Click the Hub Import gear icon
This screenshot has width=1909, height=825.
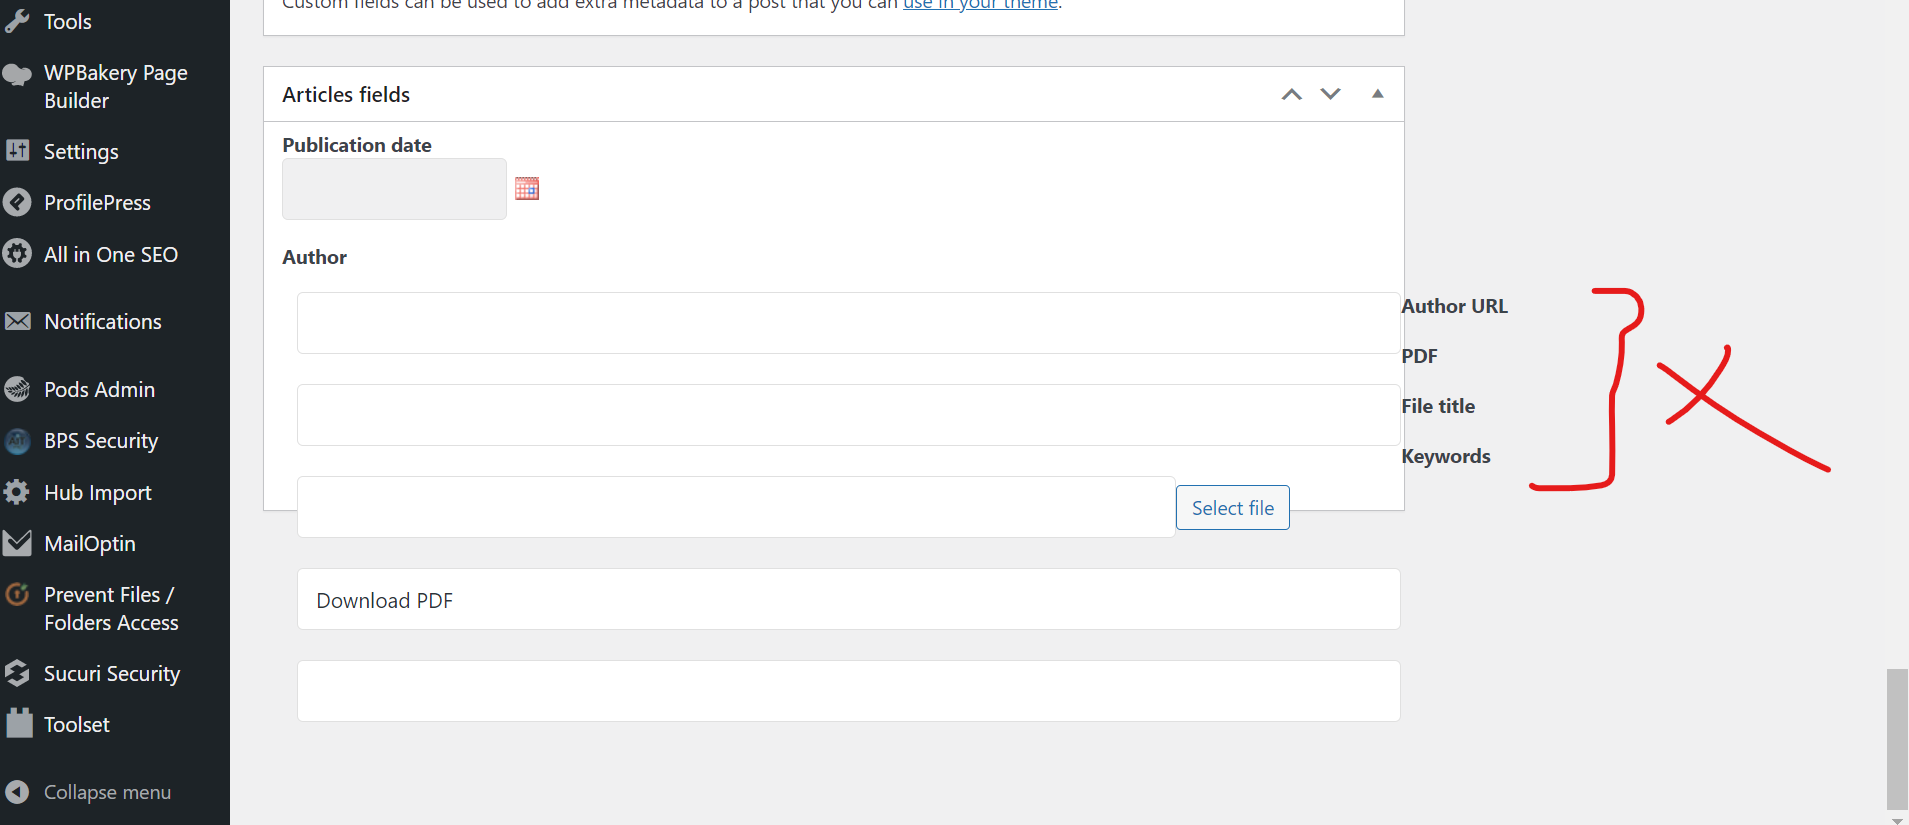pos(17,491)
